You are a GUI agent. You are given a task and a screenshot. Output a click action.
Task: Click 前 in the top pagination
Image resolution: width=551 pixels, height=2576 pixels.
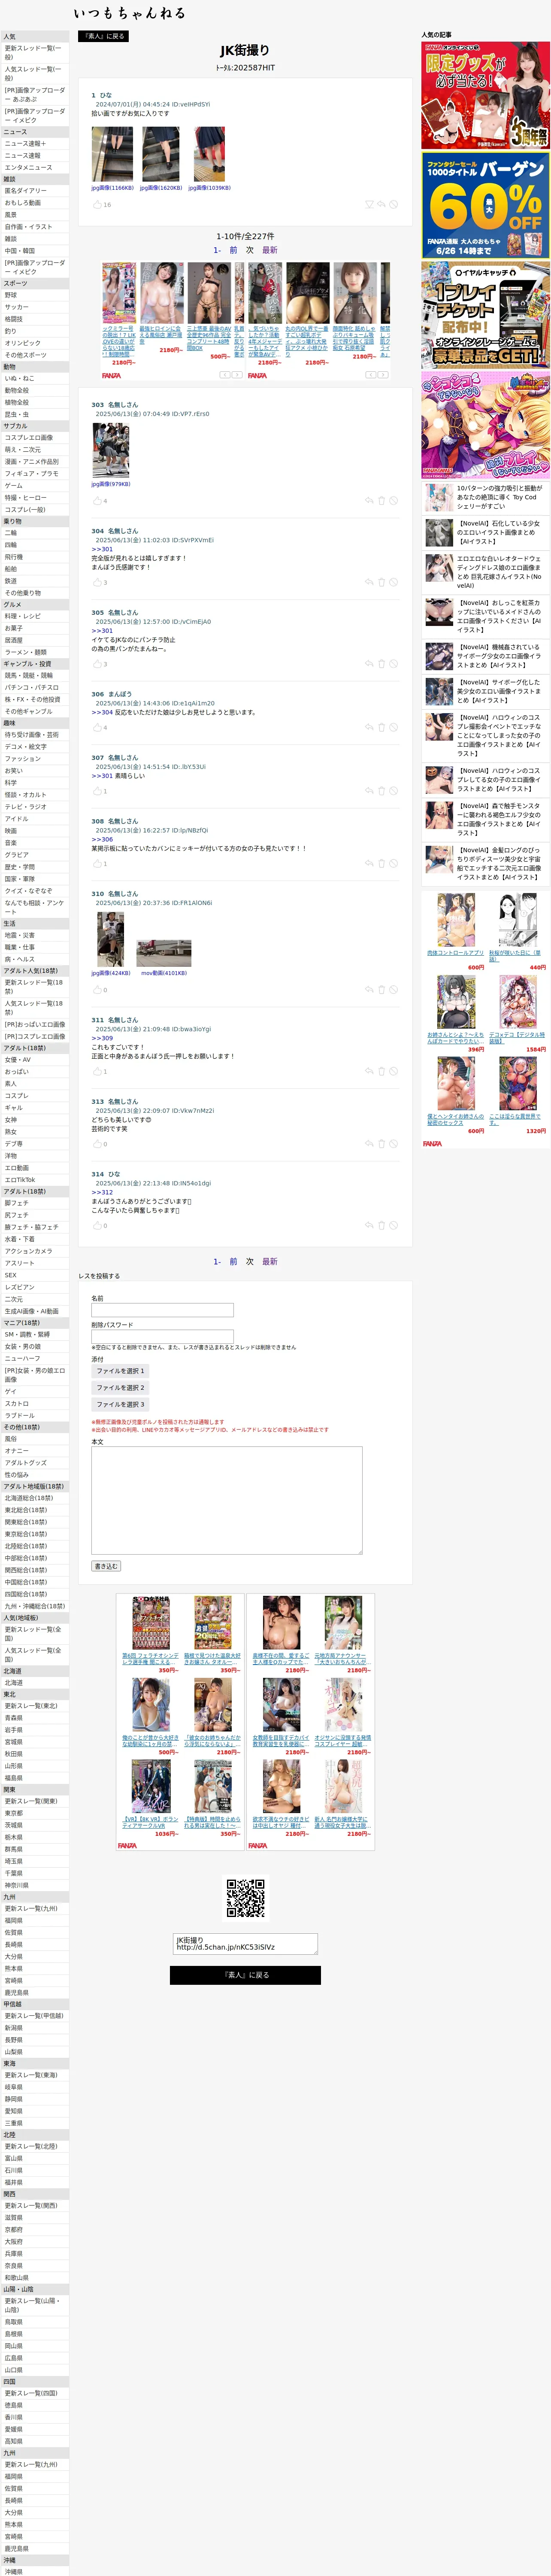(x=233, y=250)
